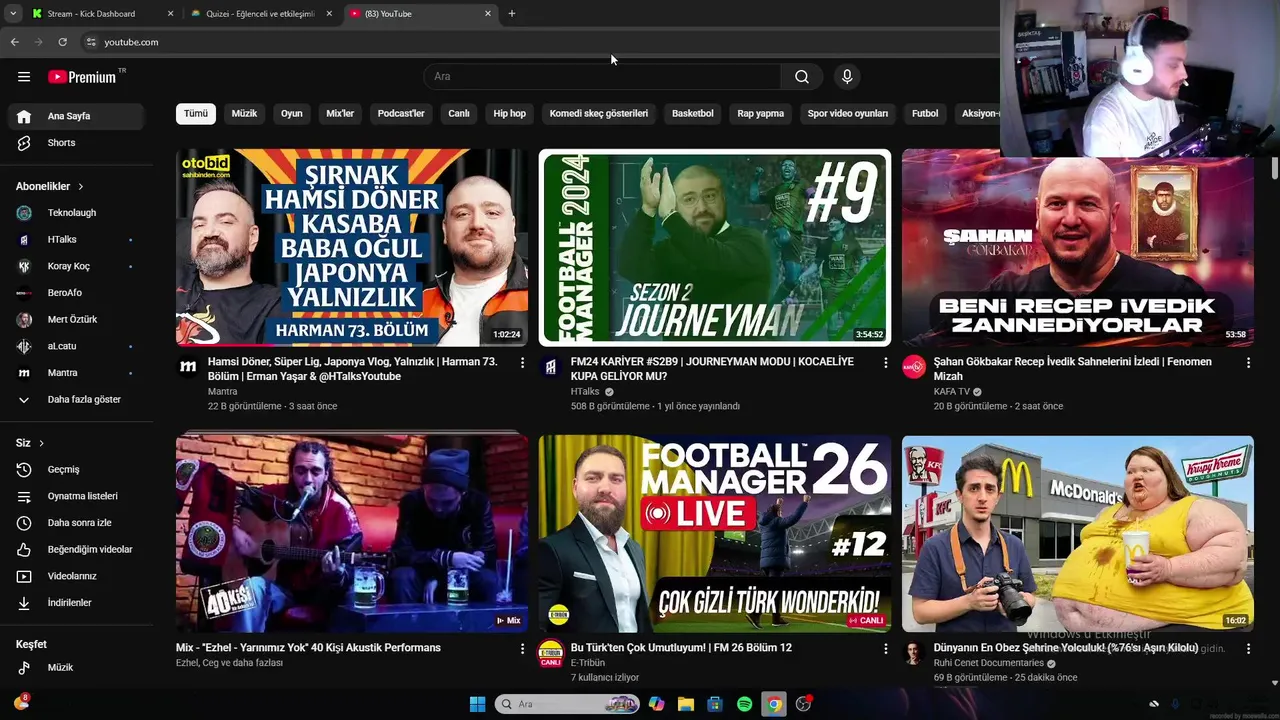Click the YouTube Premium logo
1280x720 pixels.
click(x=82, y=77)
